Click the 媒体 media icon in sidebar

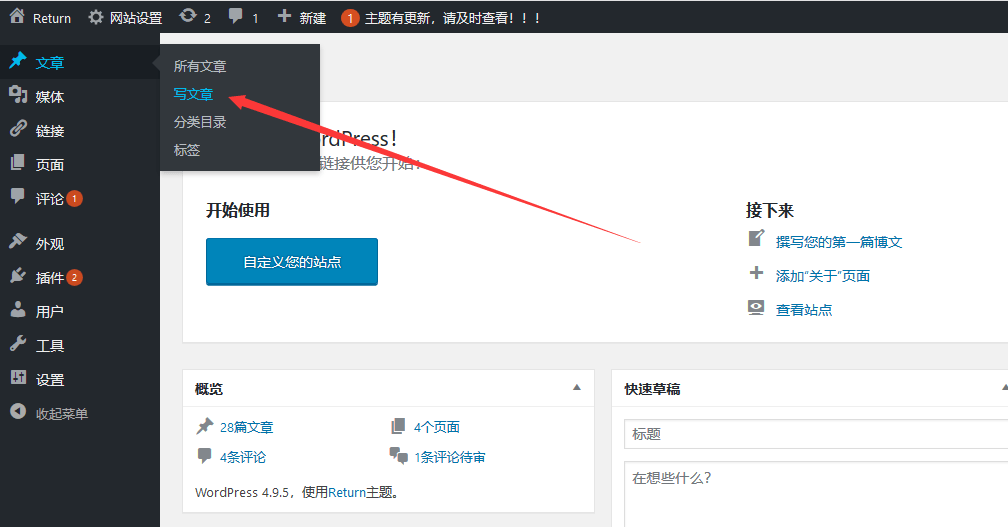18,96
